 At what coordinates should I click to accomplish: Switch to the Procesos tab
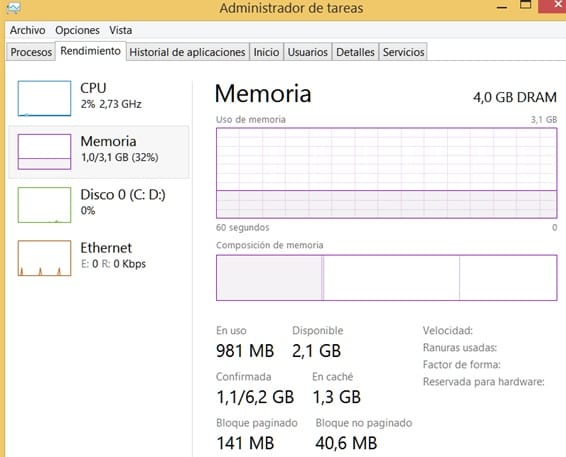[x=31, y=52]
